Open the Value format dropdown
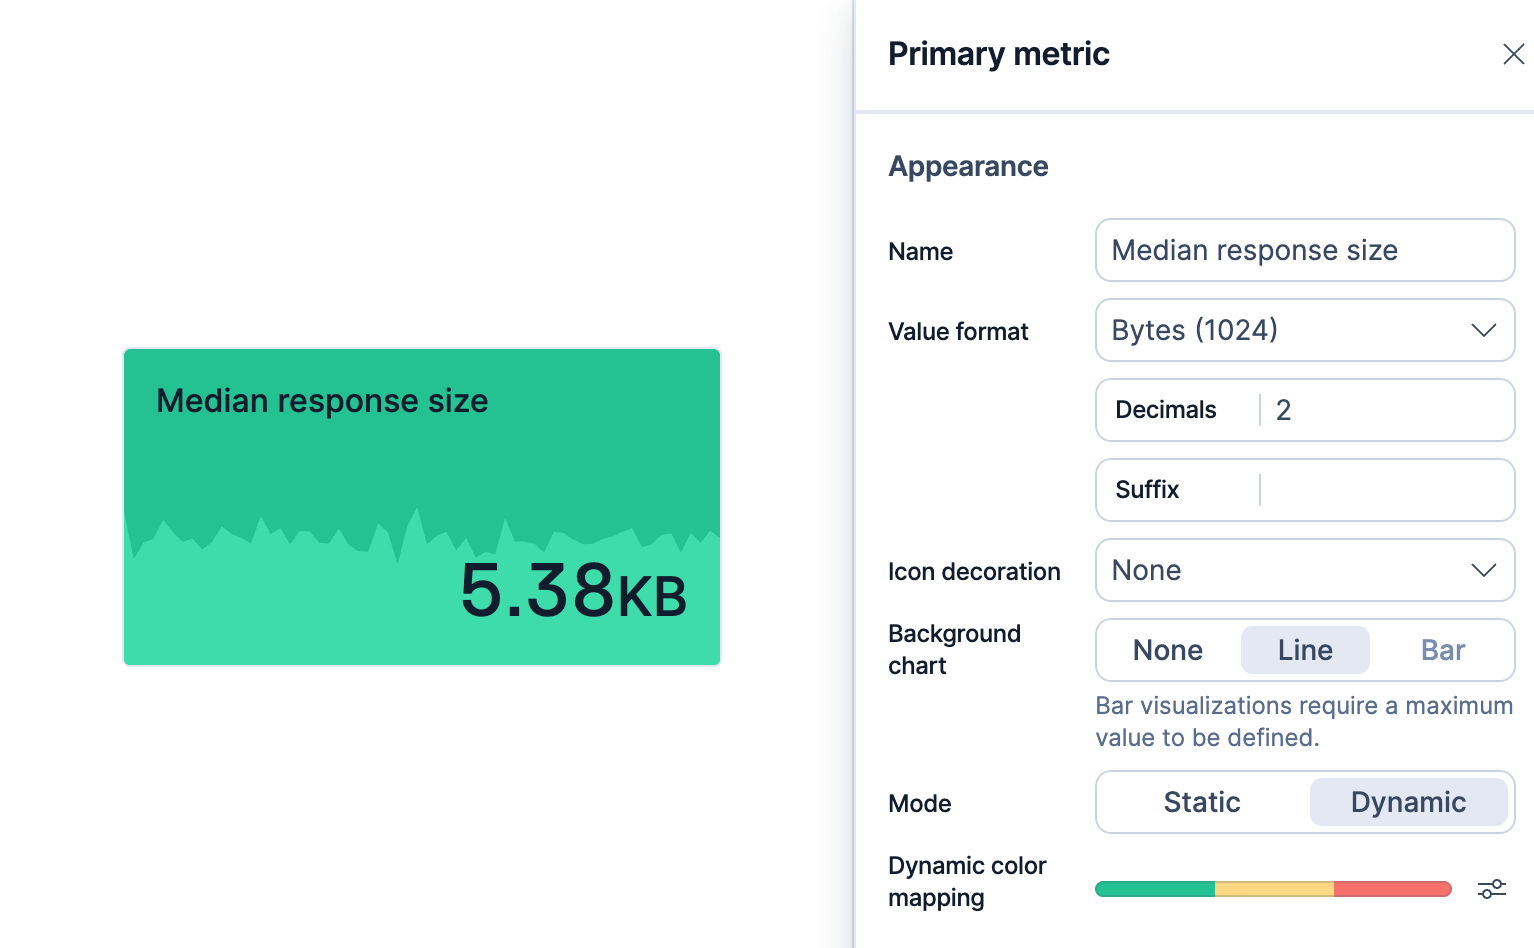Viewport: 1534px width, 948px height. pyautogui.click(x=1305, y=330)
